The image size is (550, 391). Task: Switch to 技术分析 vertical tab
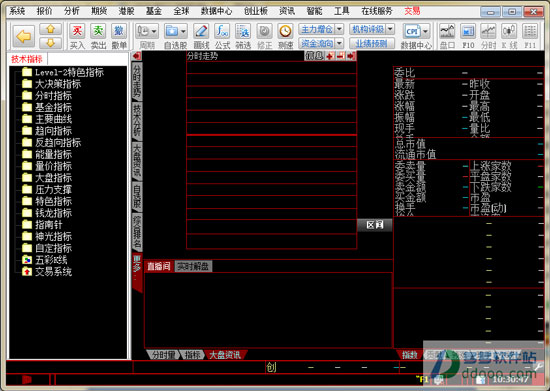[137, 120]
